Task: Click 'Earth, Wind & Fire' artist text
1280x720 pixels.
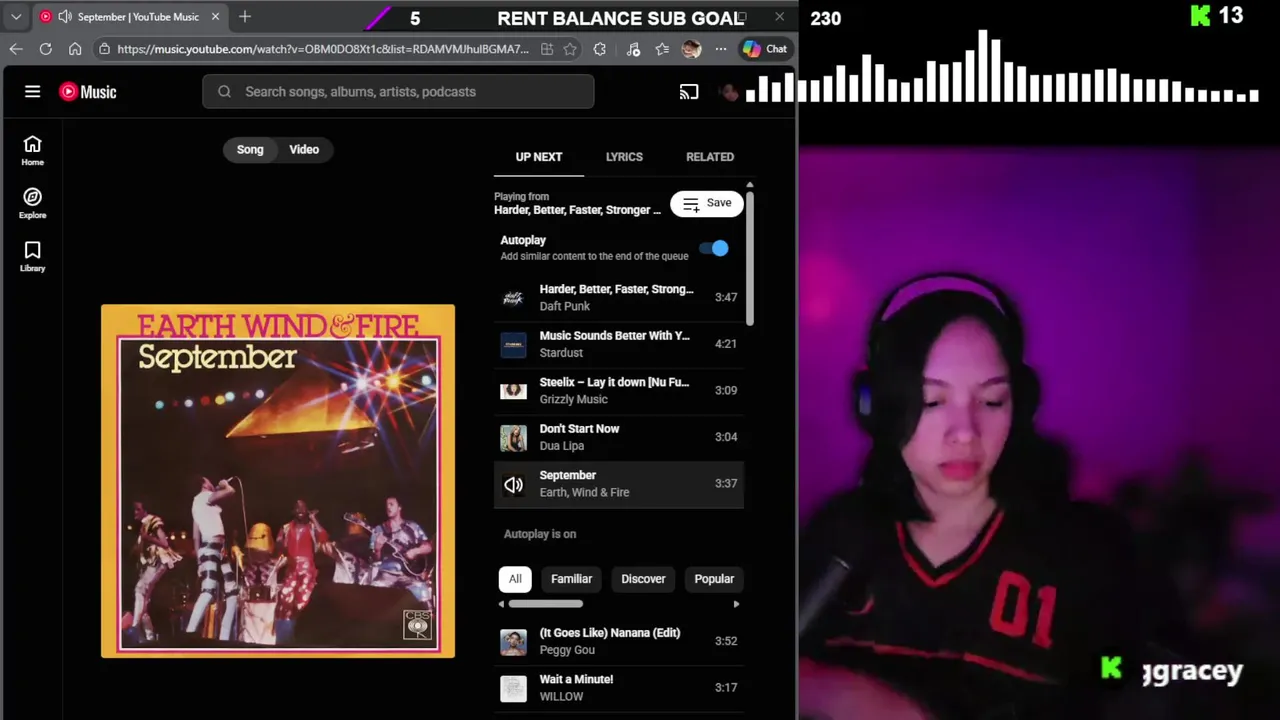Action: click(x=584, y=492)
